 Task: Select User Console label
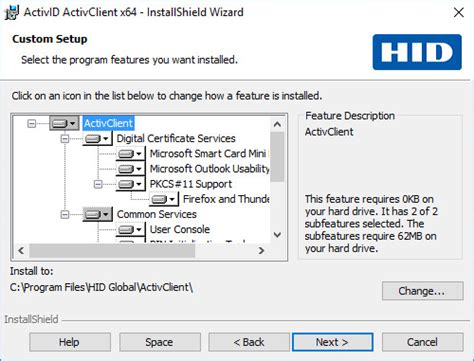tap(180, 229)
